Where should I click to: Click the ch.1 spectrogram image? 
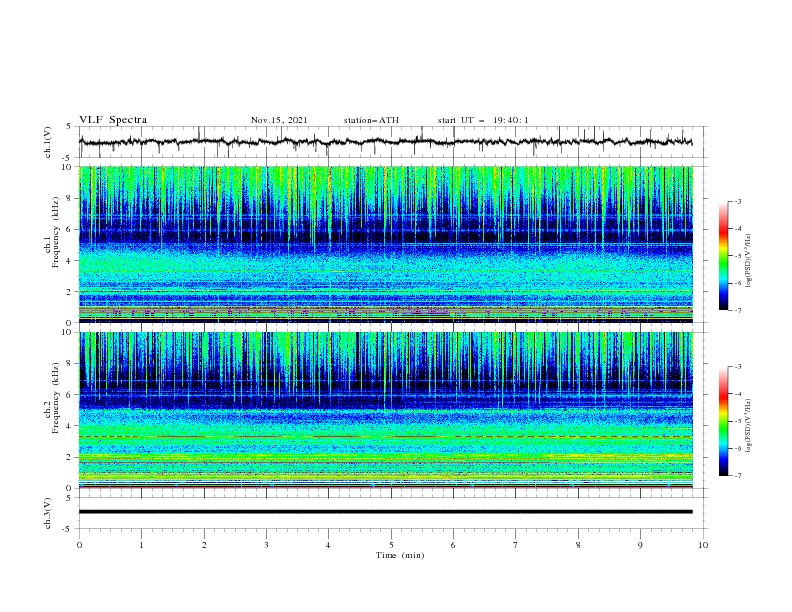[x=385, y=244]
